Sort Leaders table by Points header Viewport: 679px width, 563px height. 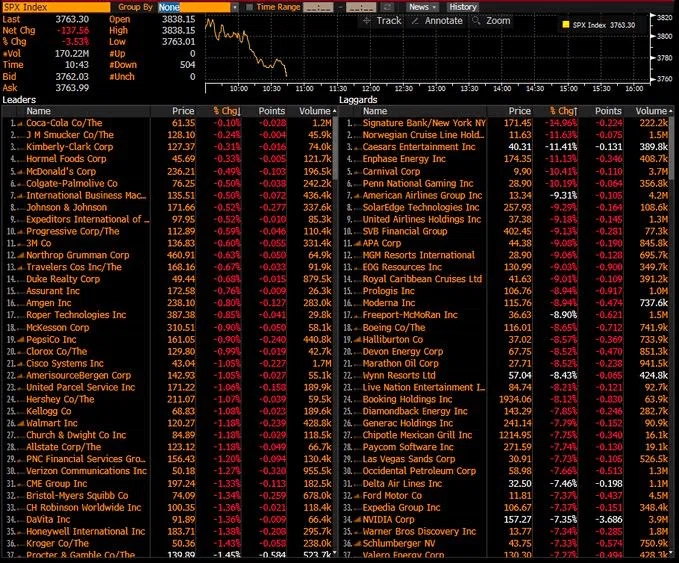tap(272, 111)
